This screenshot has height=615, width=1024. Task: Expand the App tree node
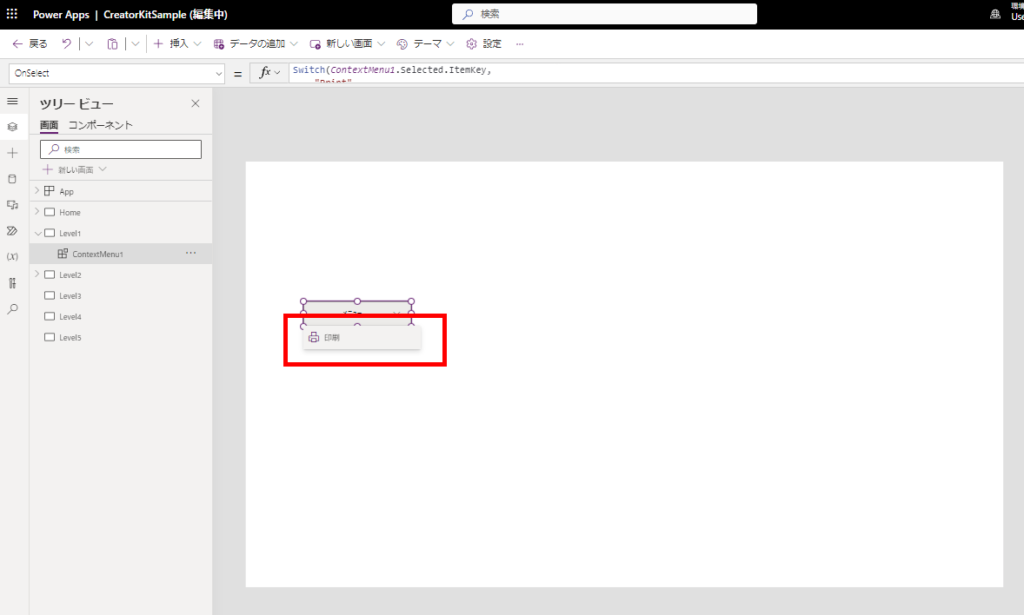pyautogui.click(x=37, y=191)
